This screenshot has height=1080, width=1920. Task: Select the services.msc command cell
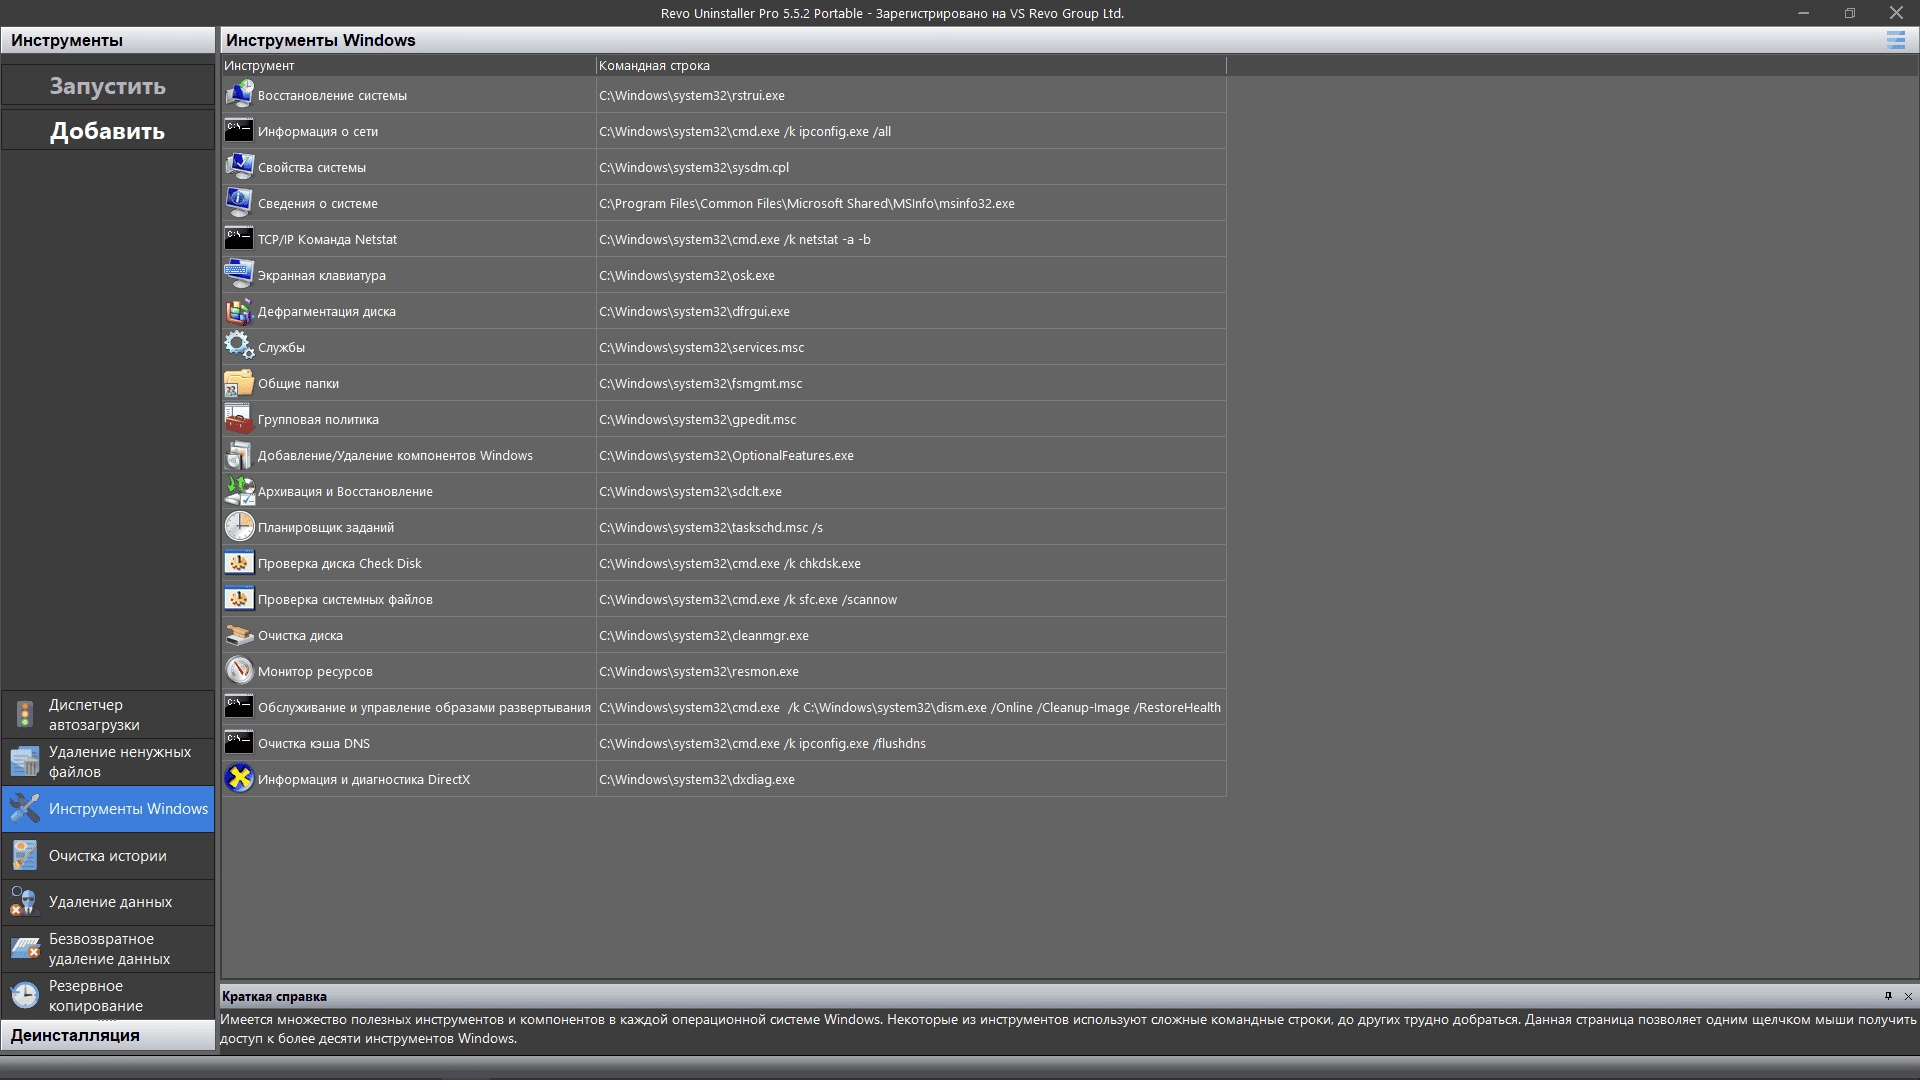click(911, 347)
